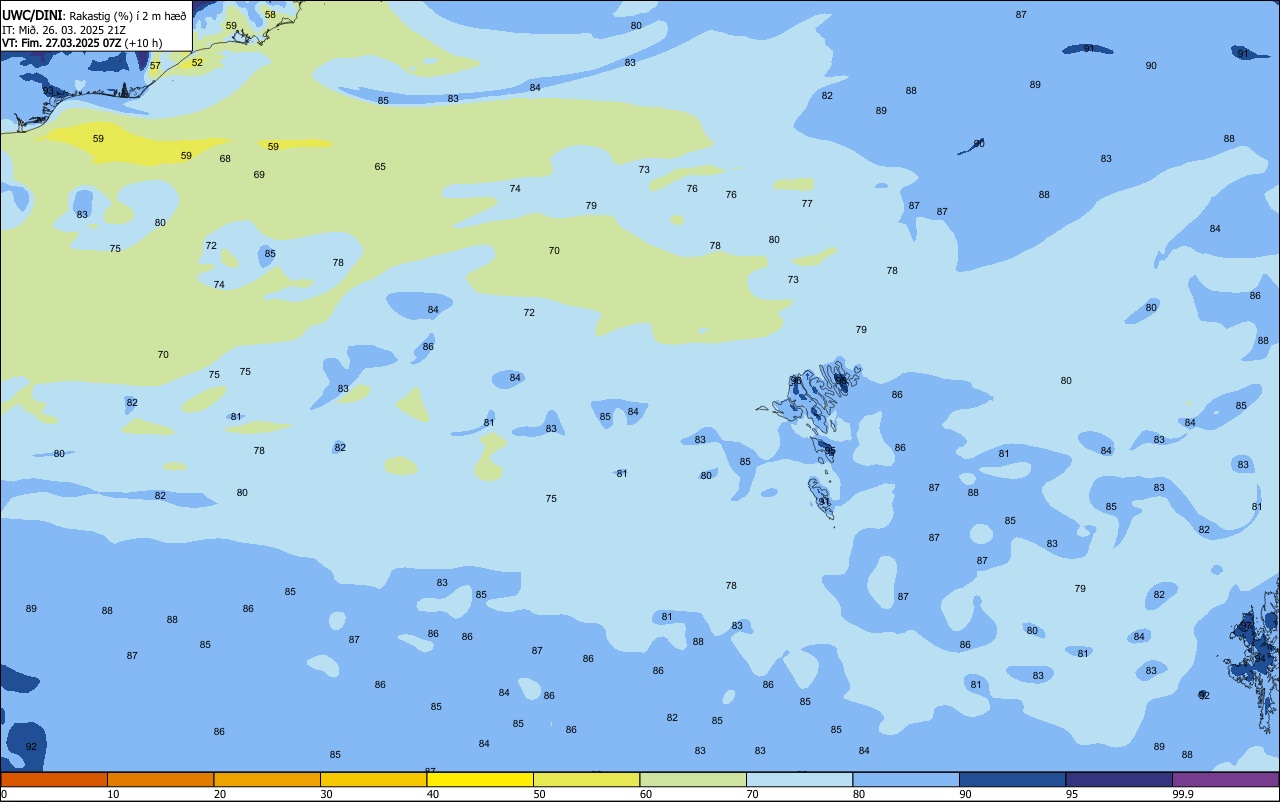The image size is (1280, 802).
Task: Click the 60 tick label on the color scale
Action: click(x=646, y=794)
